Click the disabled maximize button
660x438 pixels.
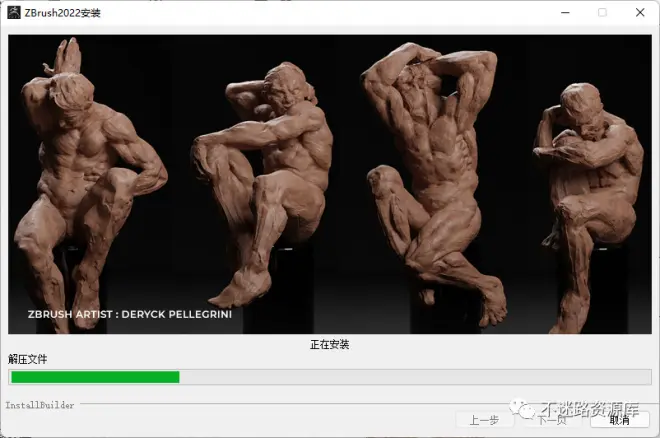click(602, 13)
